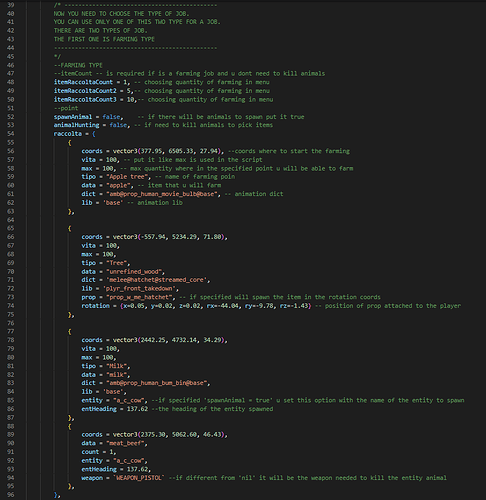Viewport: 486px width, 500px height.
Task: Click the "Tree" string on line 69
Action: pos(116,263)
